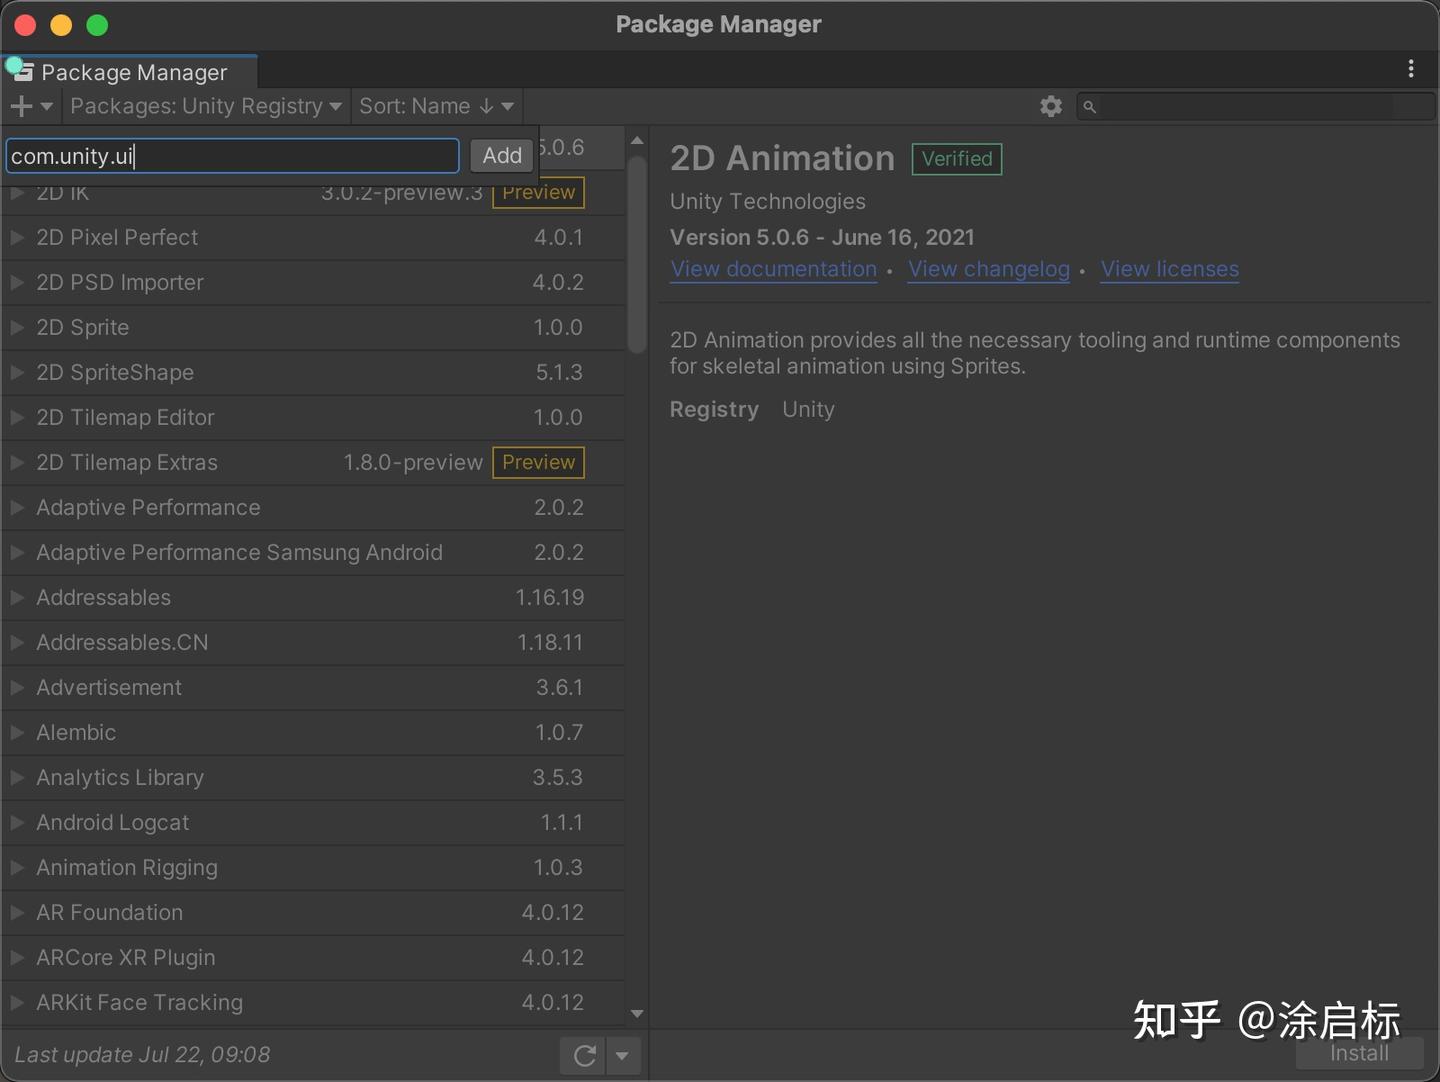
Task: Click the com.unity.ui text input field
Action: click(x=232, y=156)
